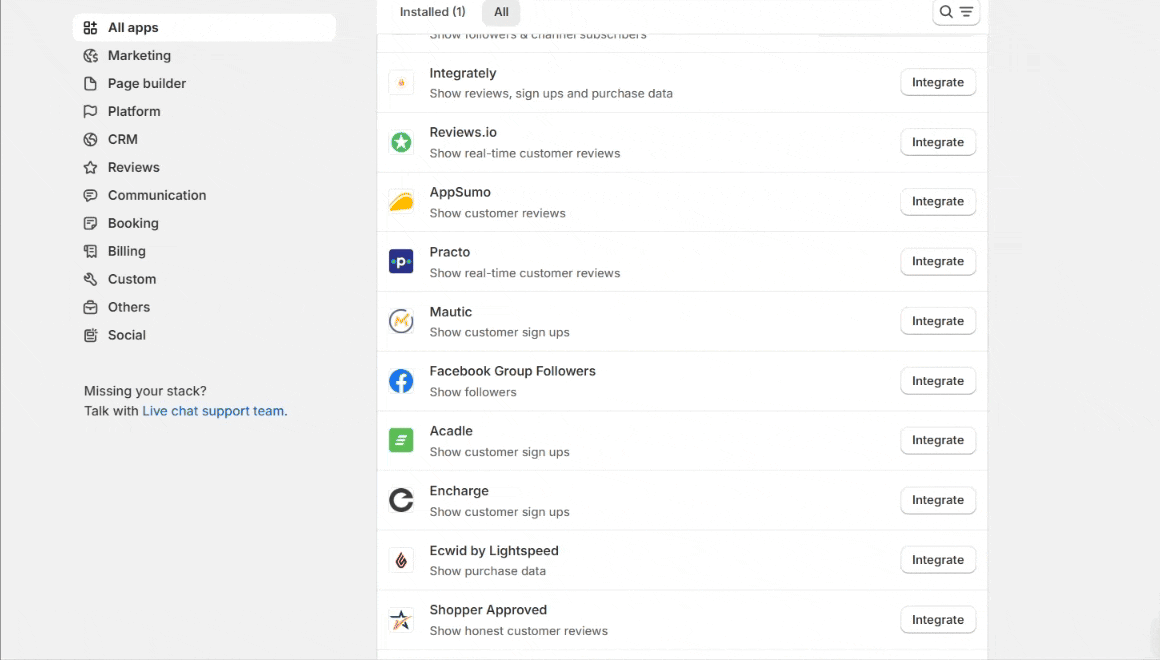The height and width of the screenshot is (660, 1160).
Task: Select the All tab
Action: (501, 12)
